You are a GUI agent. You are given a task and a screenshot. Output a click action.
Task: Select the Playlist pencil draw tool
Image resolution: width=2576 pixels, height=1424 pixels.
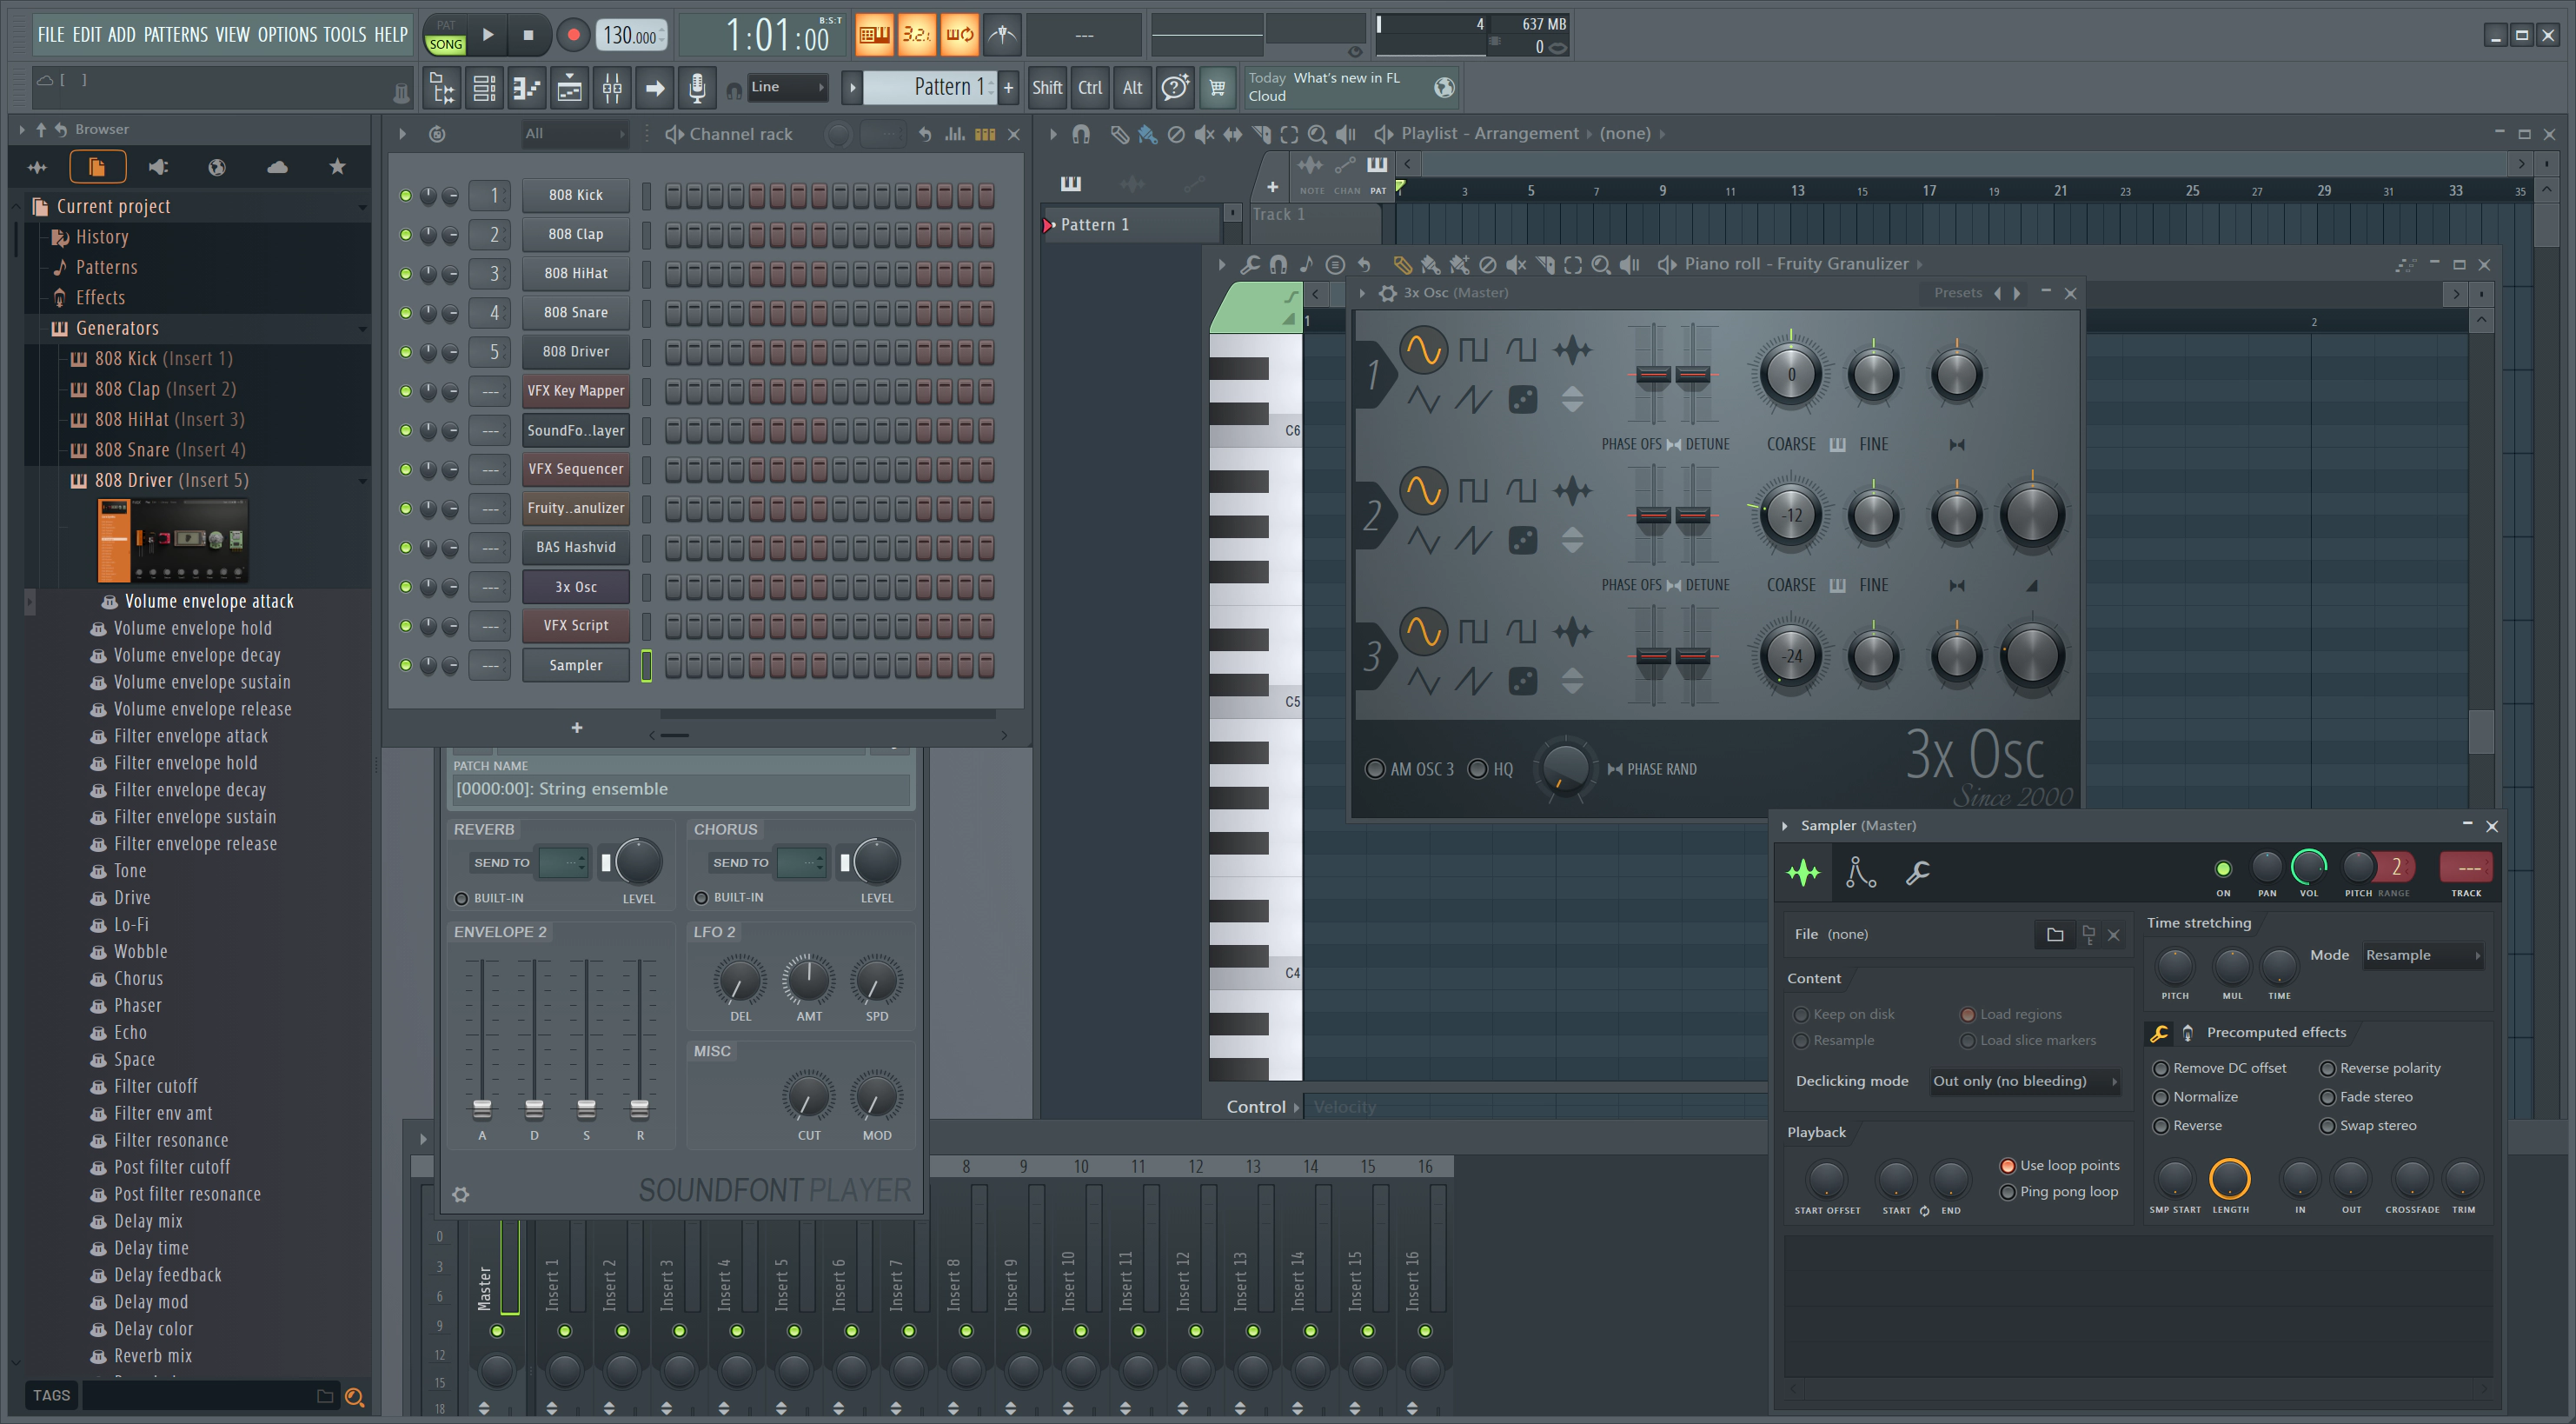(1119, 134)
